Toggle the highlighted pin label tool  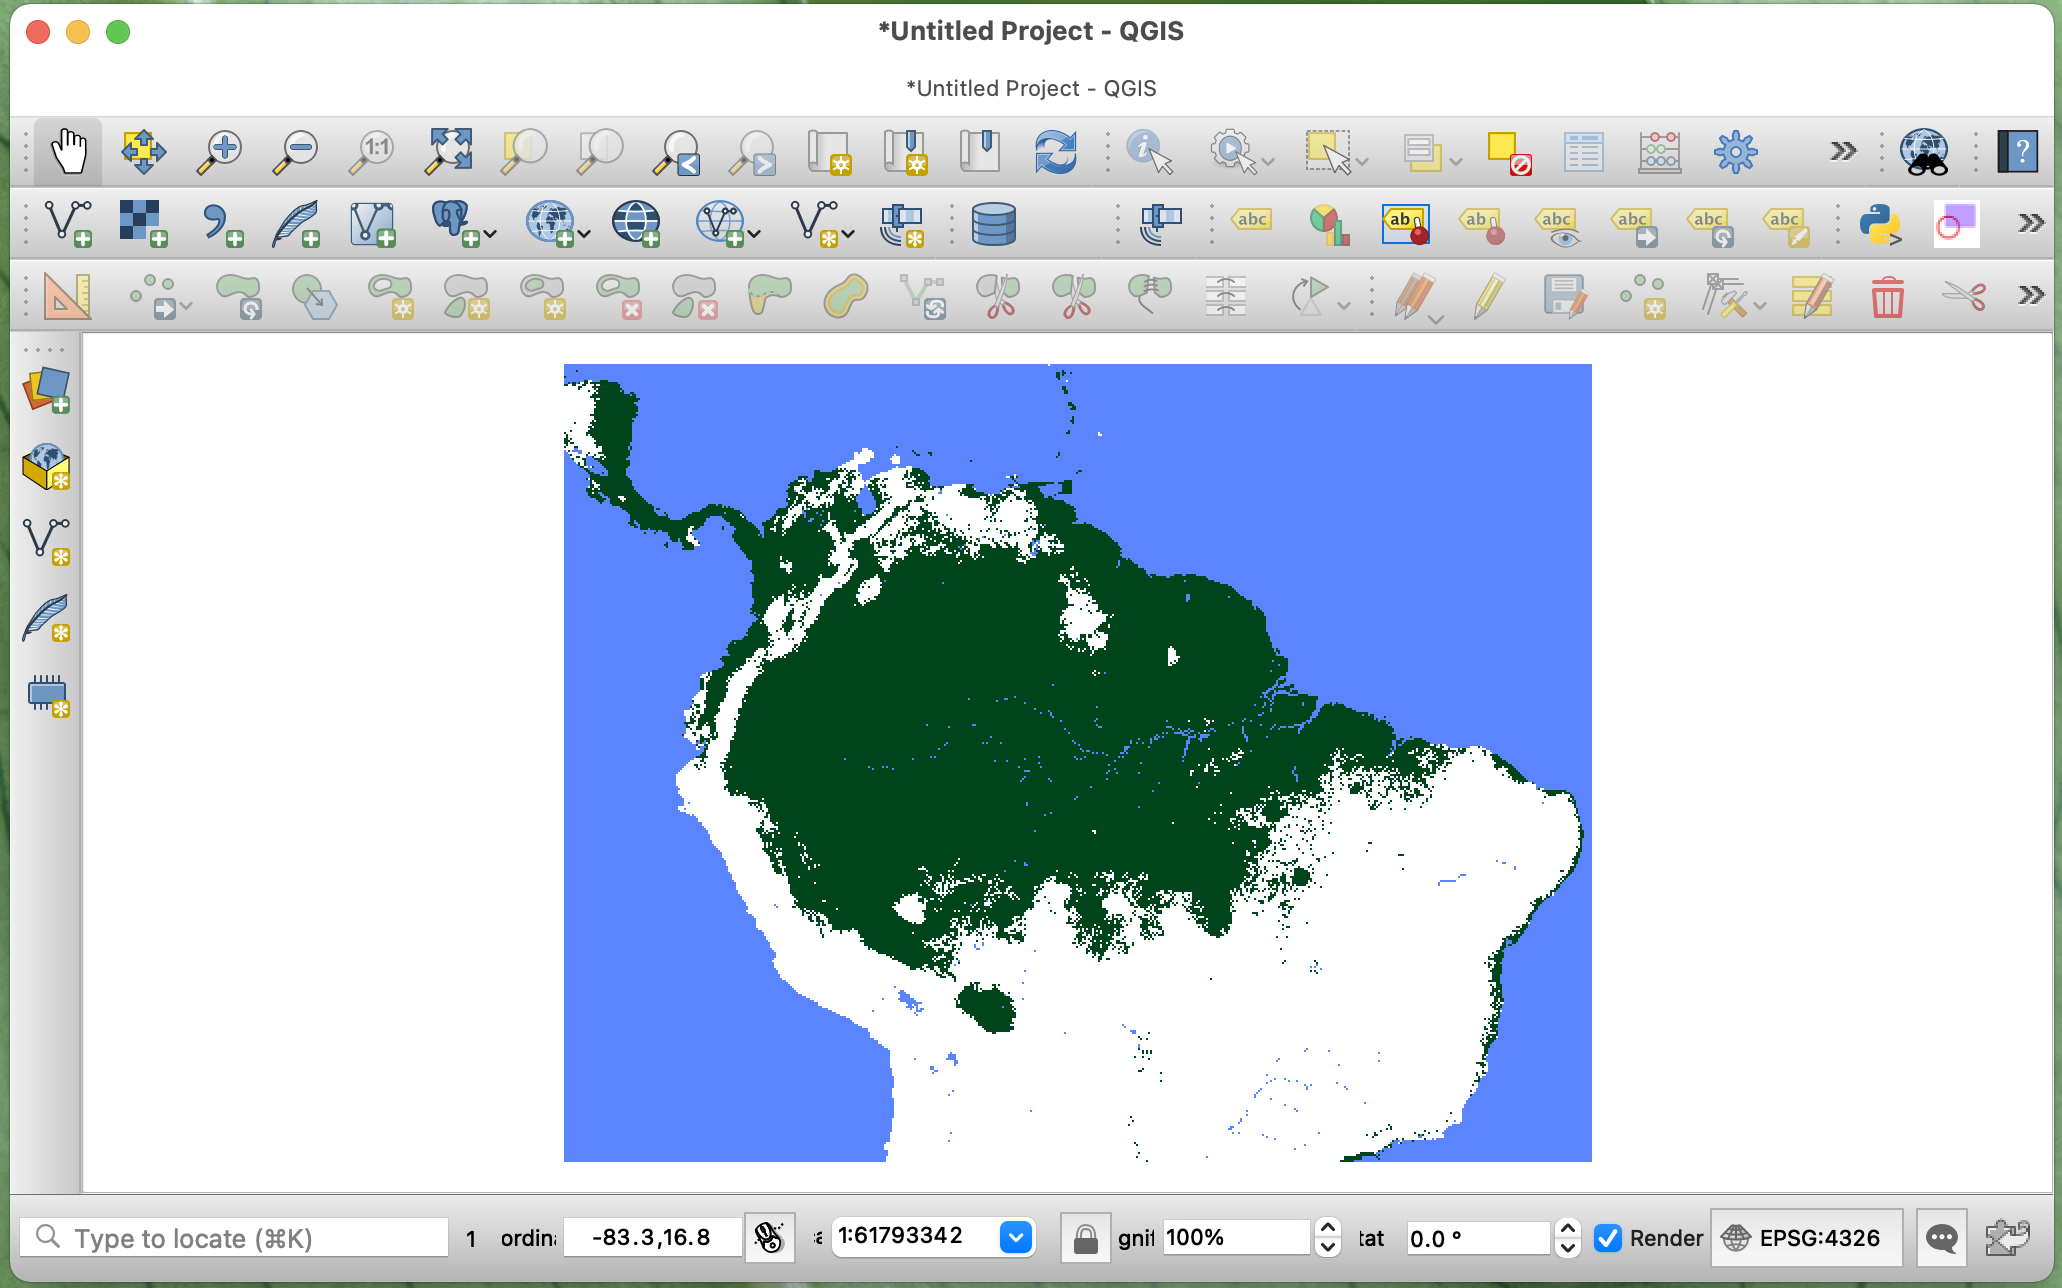pos(1405,222)
